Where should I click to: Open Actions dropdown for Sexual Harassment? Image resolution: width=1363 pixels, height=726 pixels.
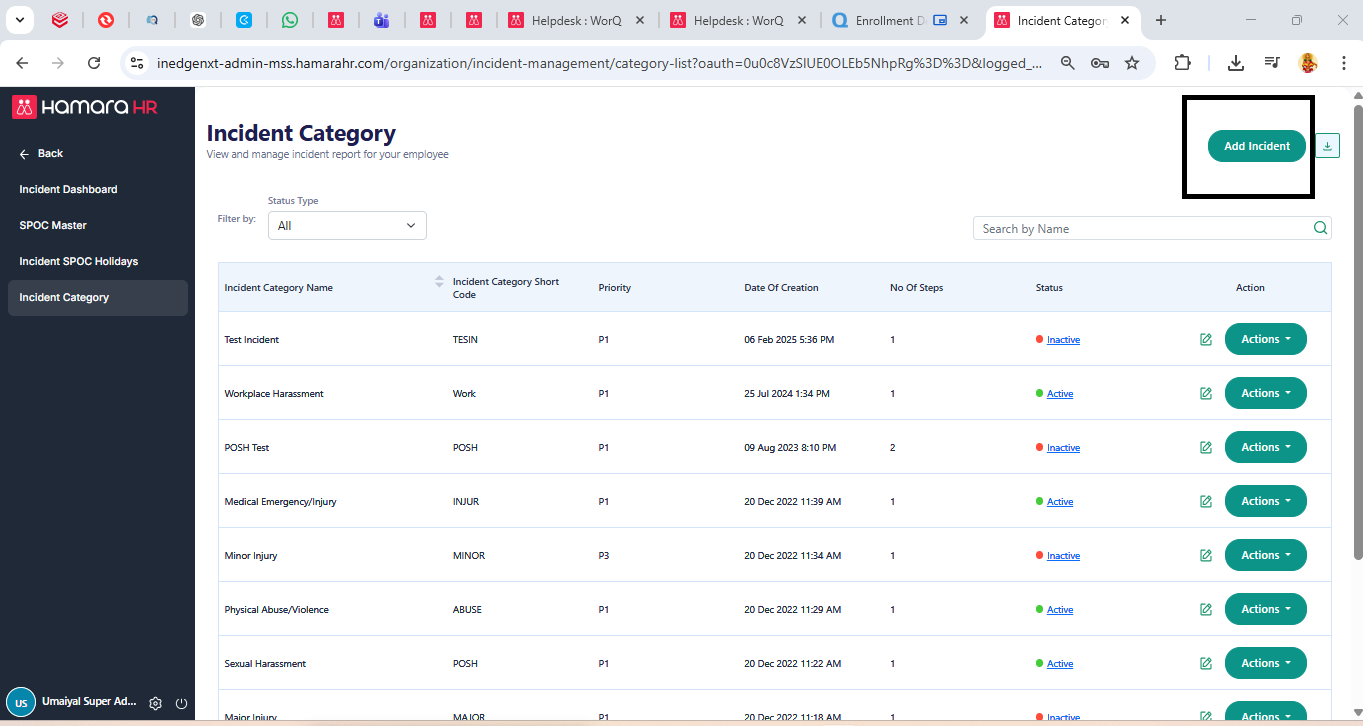coord(1265,663)
